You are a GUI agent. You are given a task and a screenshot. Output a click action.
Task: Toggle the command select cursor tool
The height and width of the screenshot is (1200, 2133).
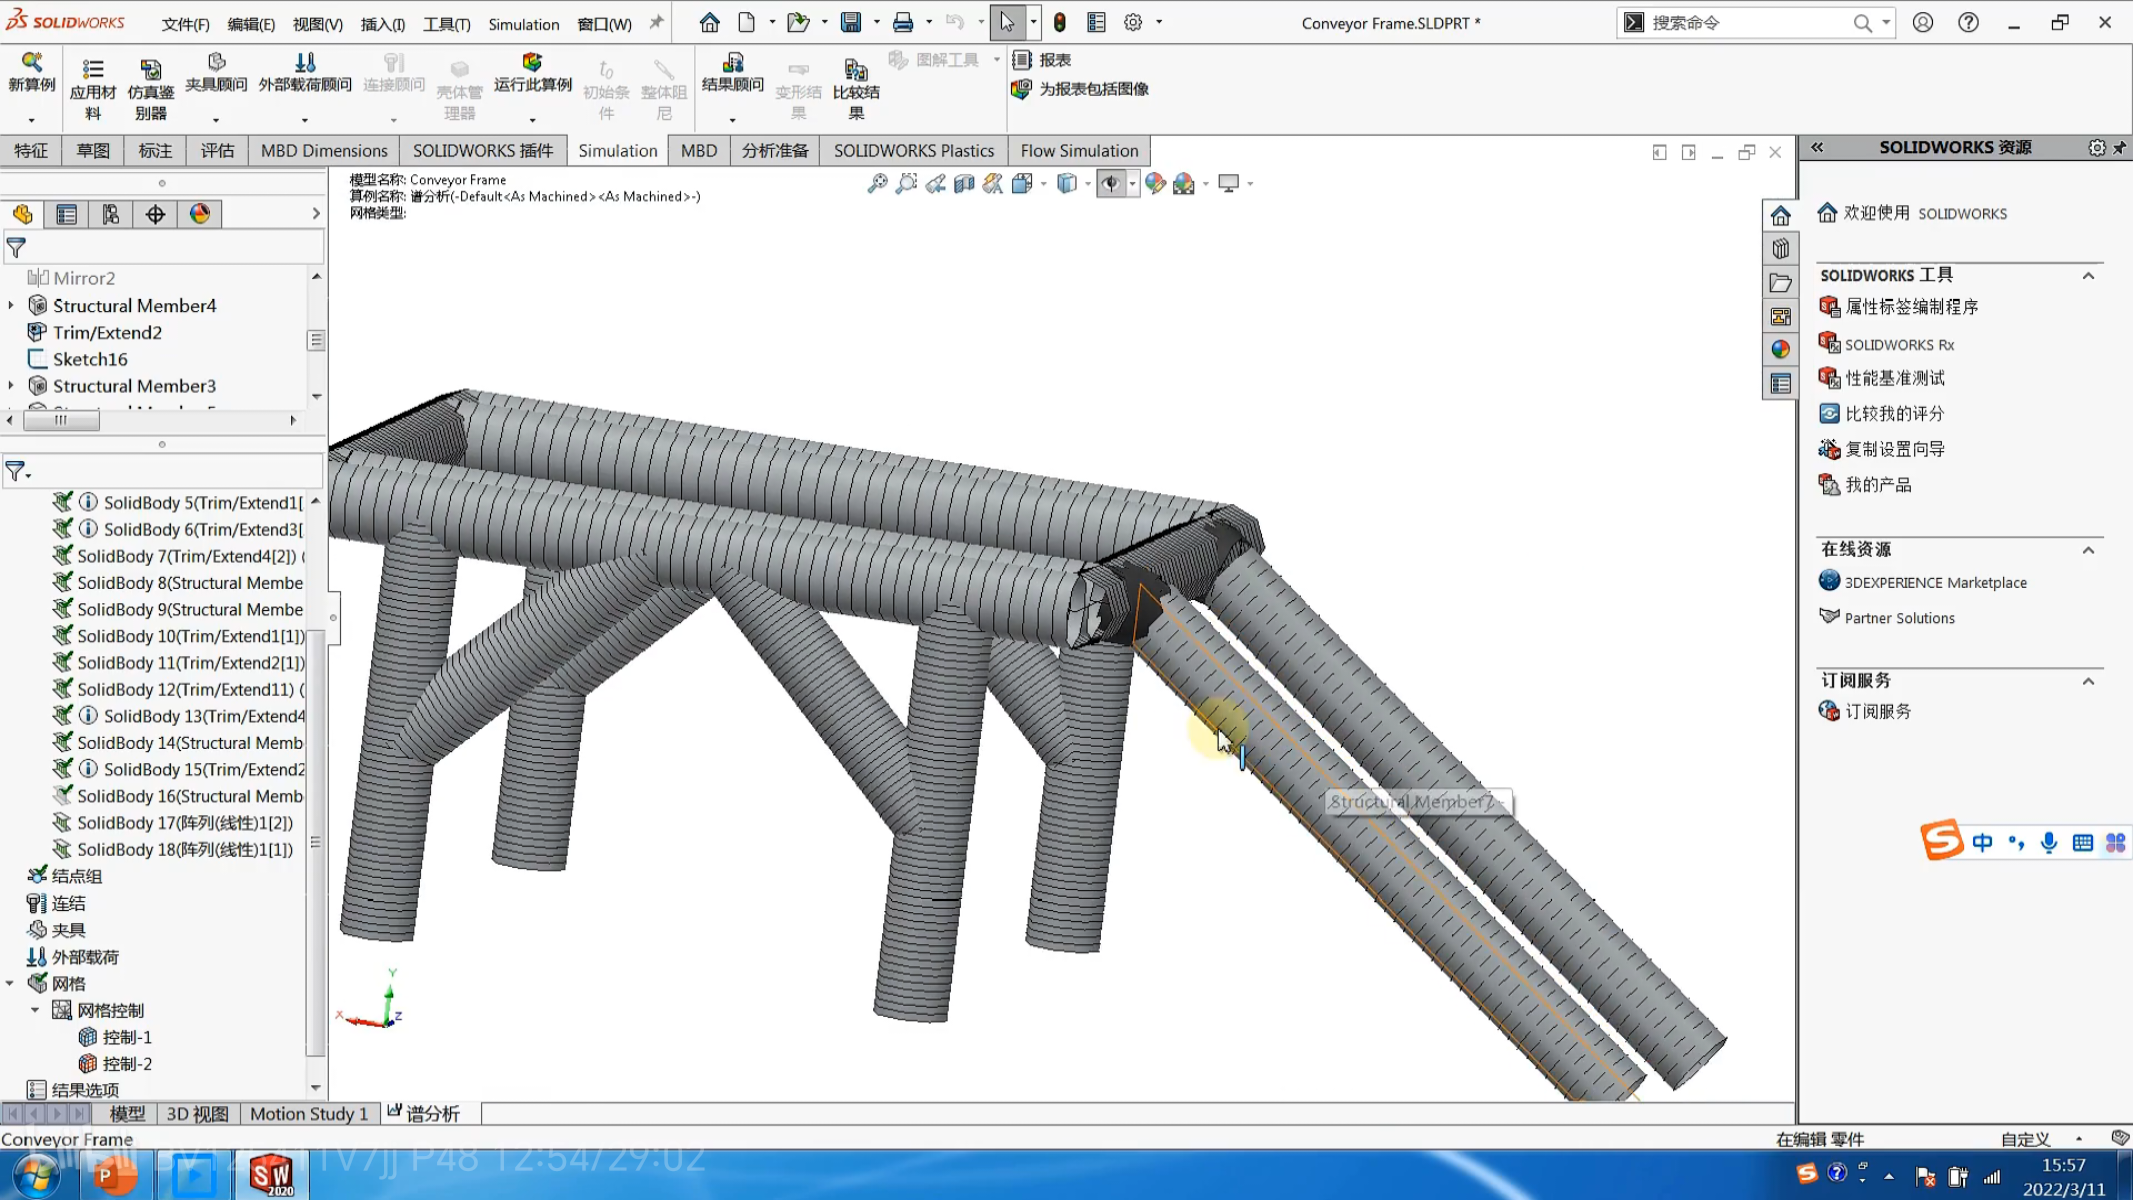point(1007,22)
